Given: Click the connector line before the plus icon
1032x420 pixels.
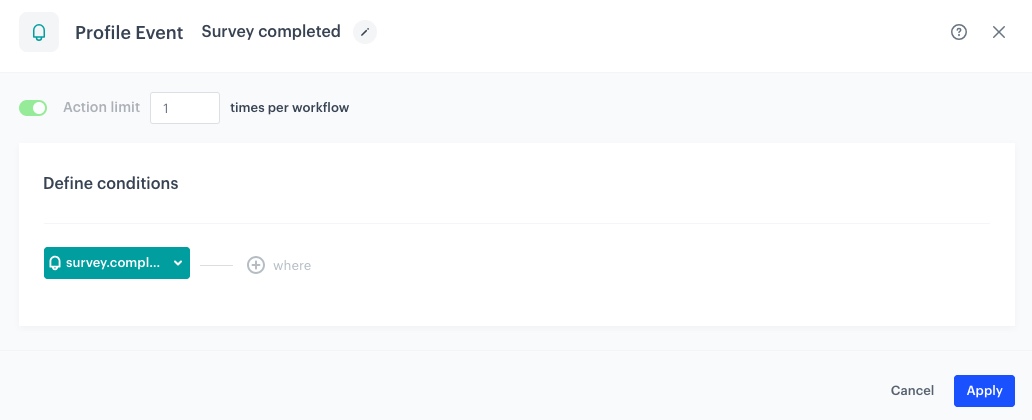Looking at the screenshot, I should [217, 265].
